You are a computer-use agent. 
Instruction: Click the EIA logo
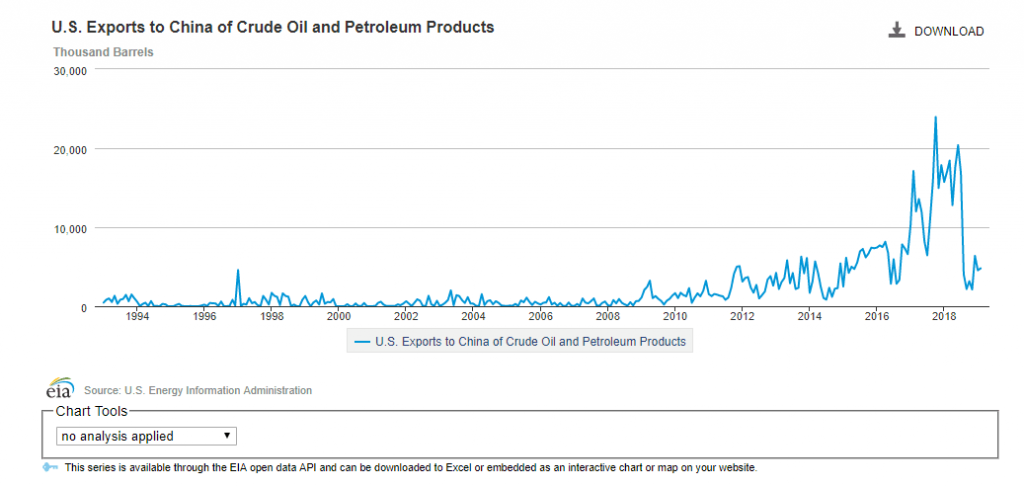[x=60, y=389]
